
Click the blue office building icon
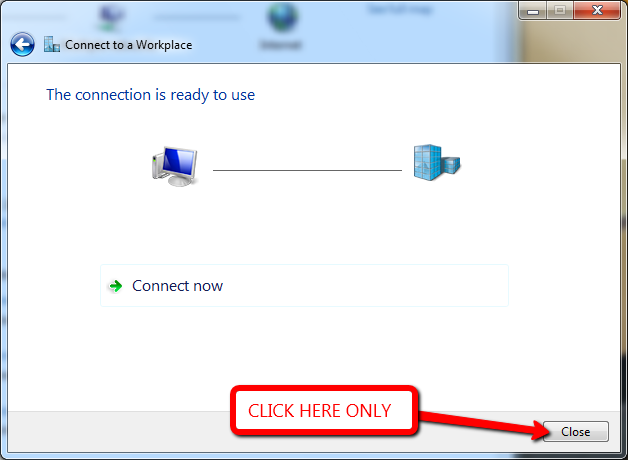point(437,163)
